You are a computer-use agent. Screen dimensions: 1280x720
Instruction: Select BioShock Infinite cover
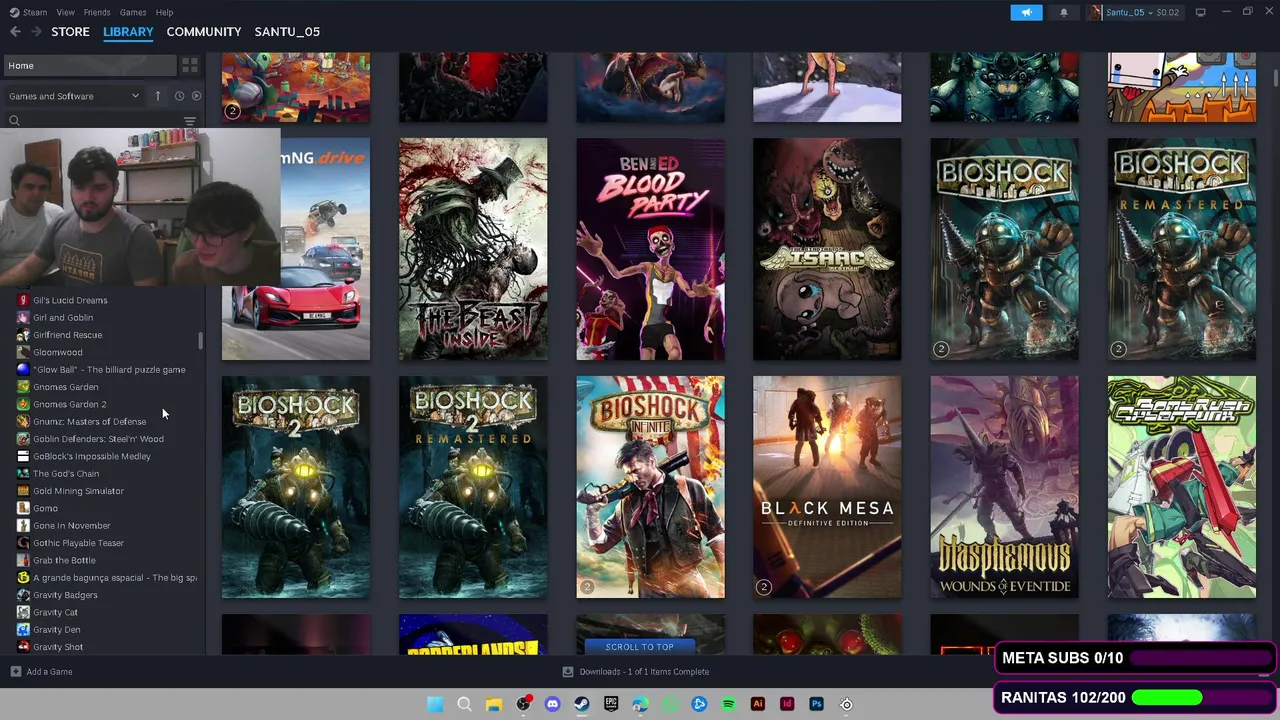coord(650,487)
